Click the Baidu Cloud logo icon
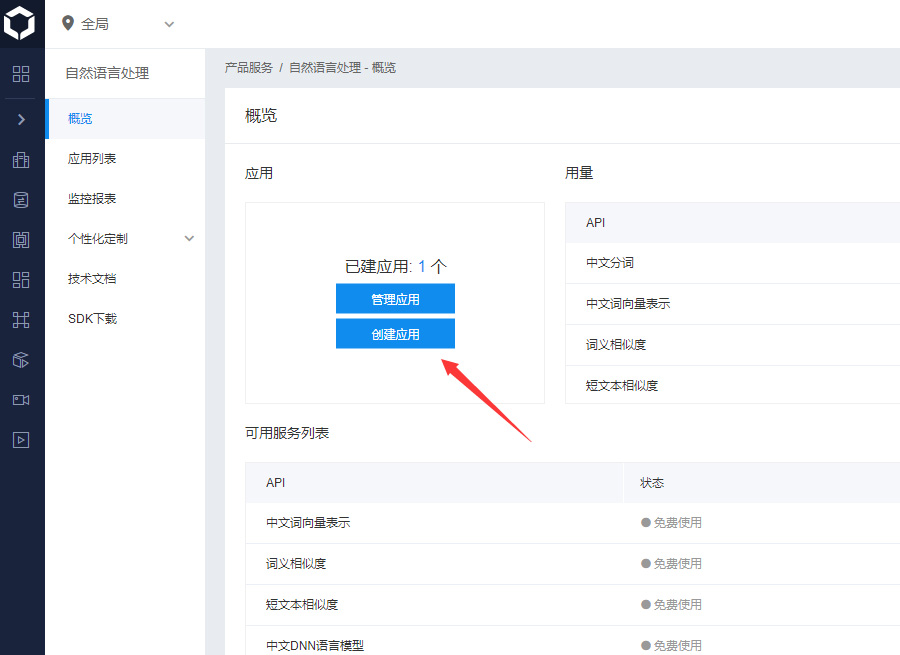 (x=21, y=23)
